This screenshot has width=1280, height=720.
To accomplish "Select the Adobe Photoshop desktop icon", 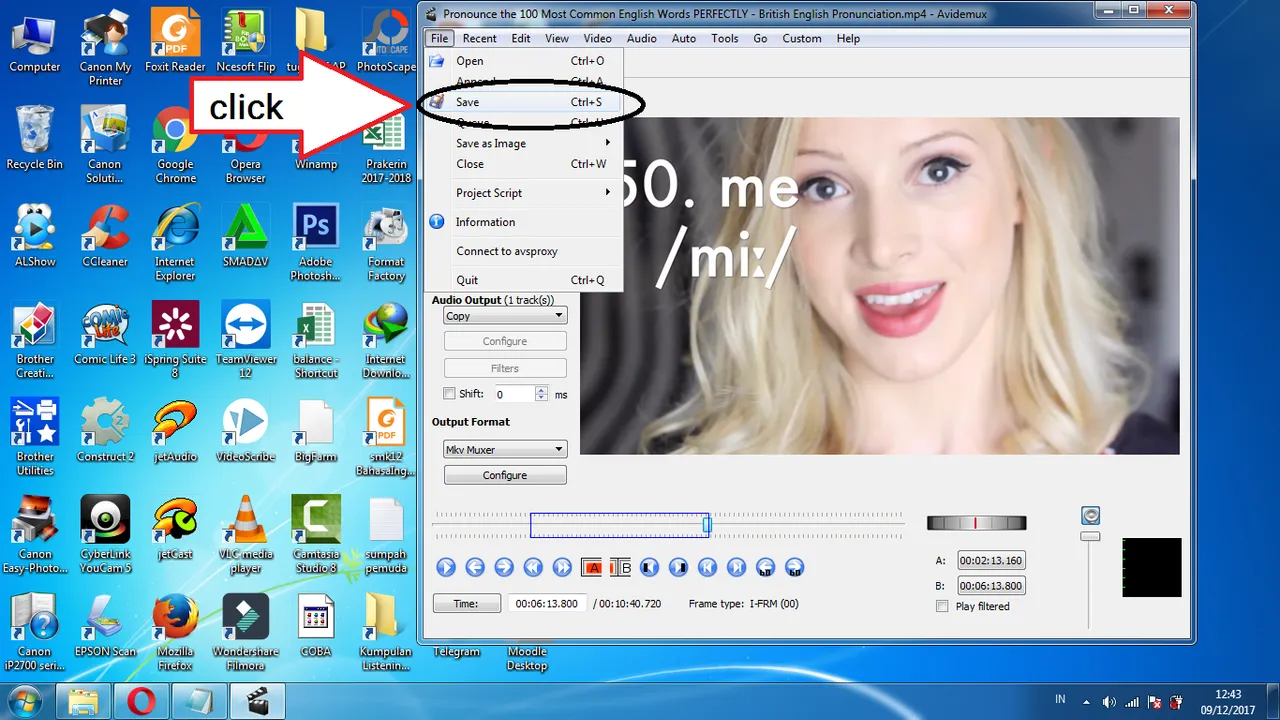I will click(x=316, y=244).
